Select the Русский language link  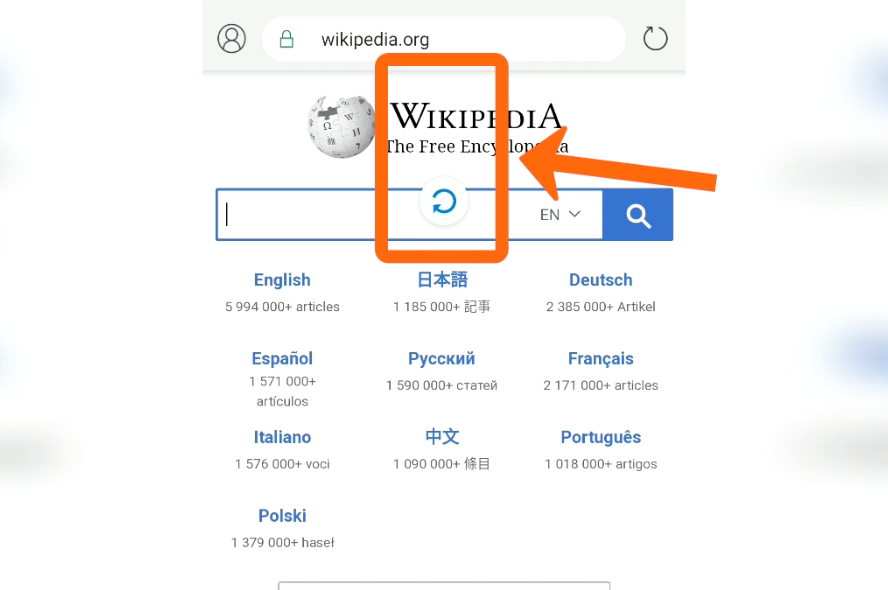coord(442,358)
